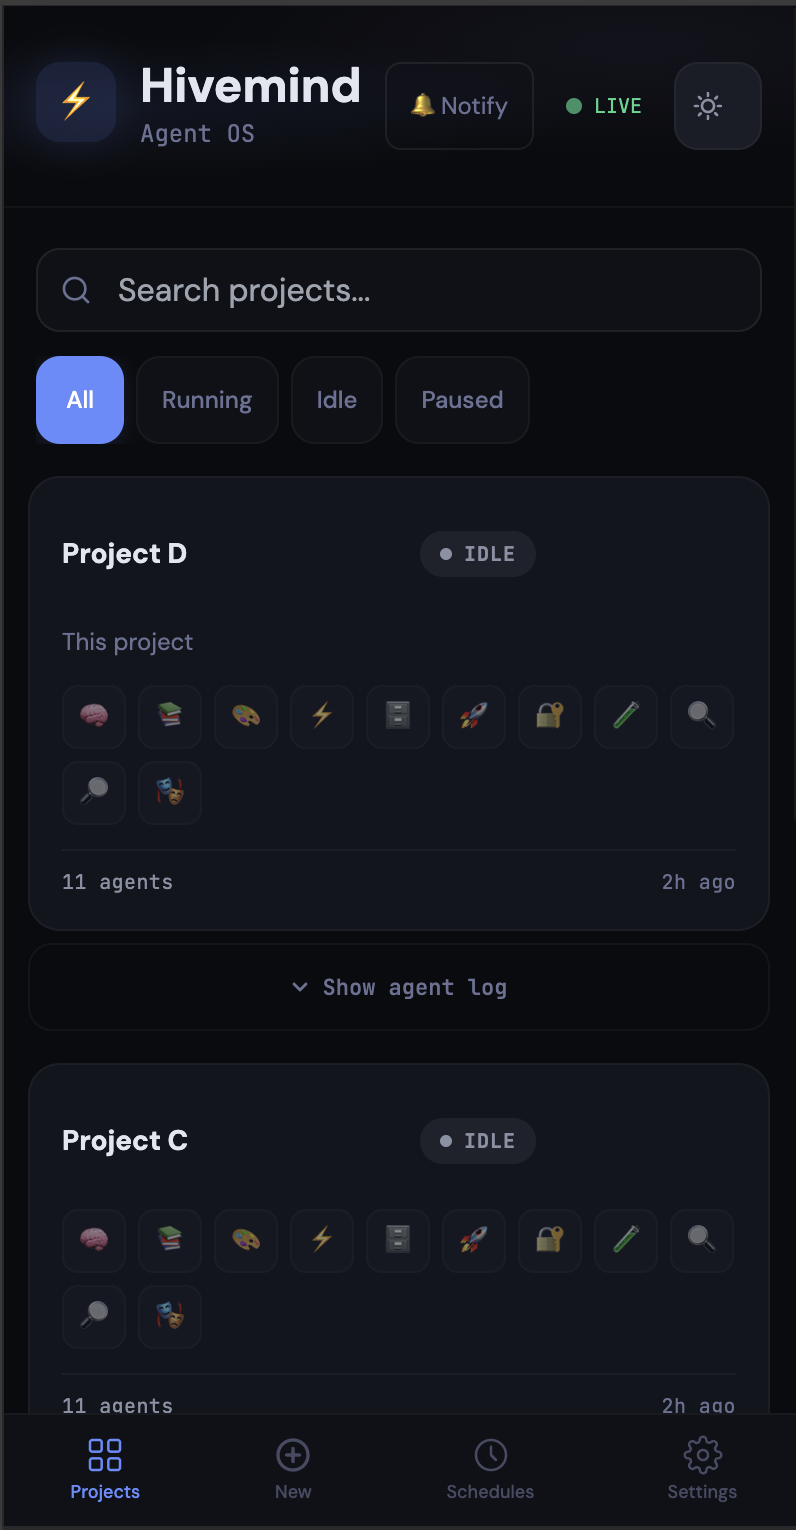The height and width of the screenshot is (1530, 796).
Task: Expand the Show agent log section
Action: click(398, 987)
